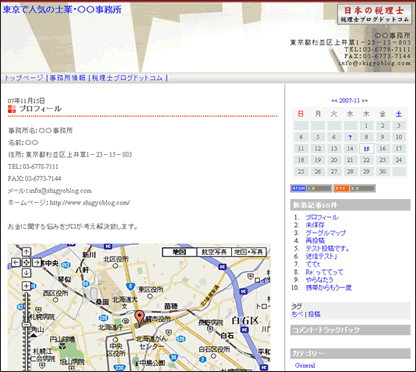Go to next month in calendar
The width and height of the screenshot is (416, 372).
pos(365,100)
